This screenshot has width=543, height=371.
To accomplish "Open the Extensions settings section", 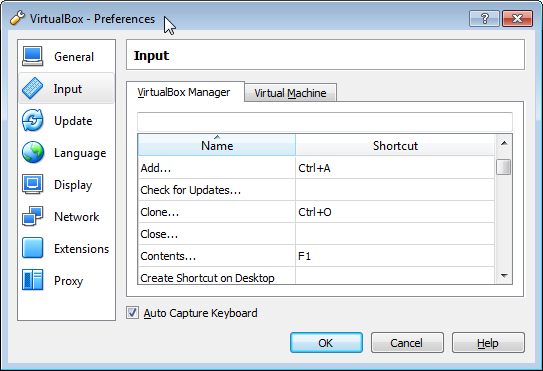I will point(66,248).
